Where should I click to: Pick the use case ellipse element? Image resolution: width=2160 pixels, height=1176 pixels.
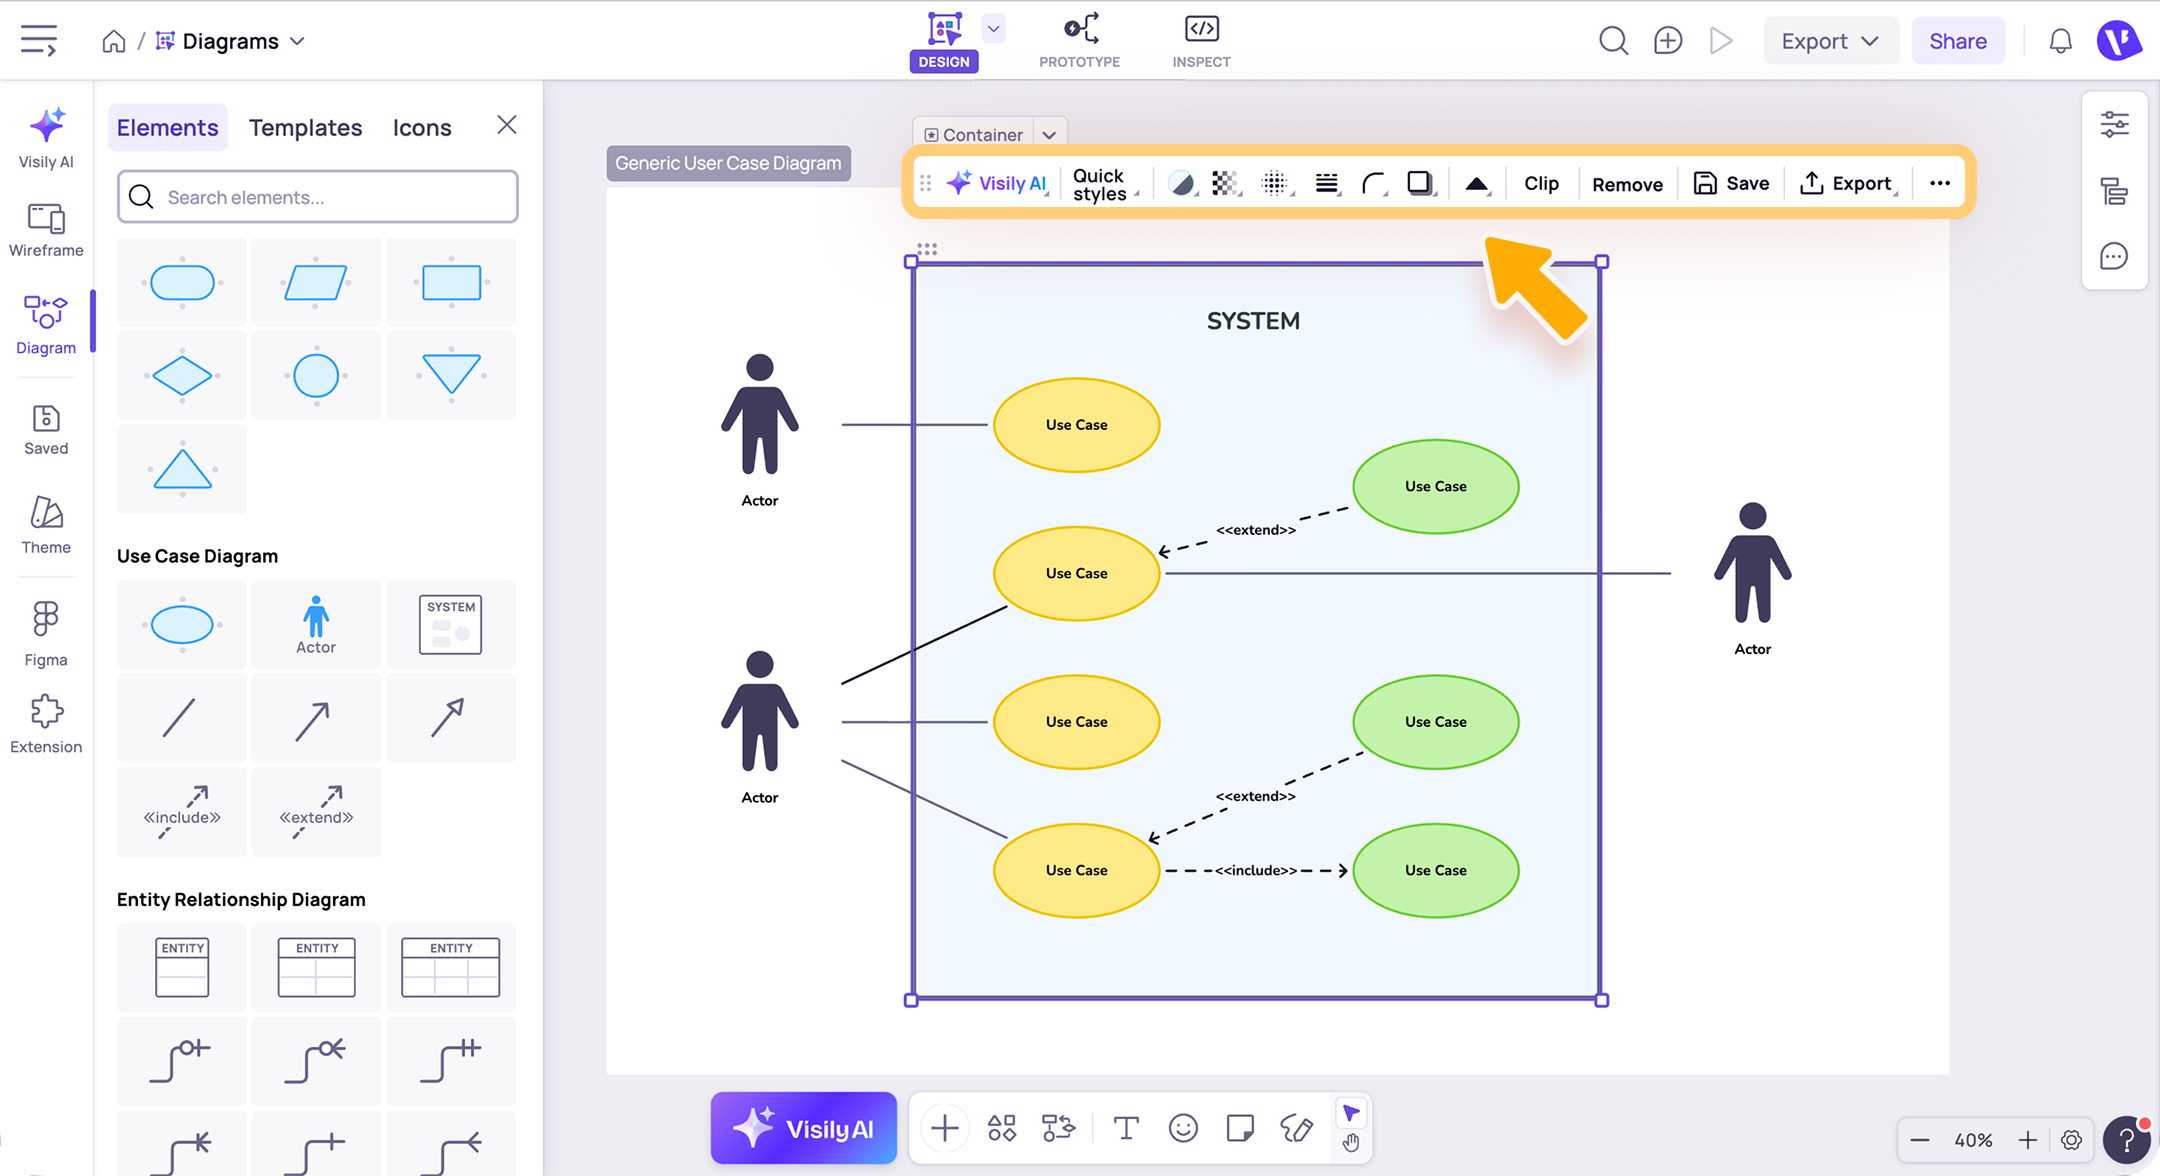[x=182, y=624]
